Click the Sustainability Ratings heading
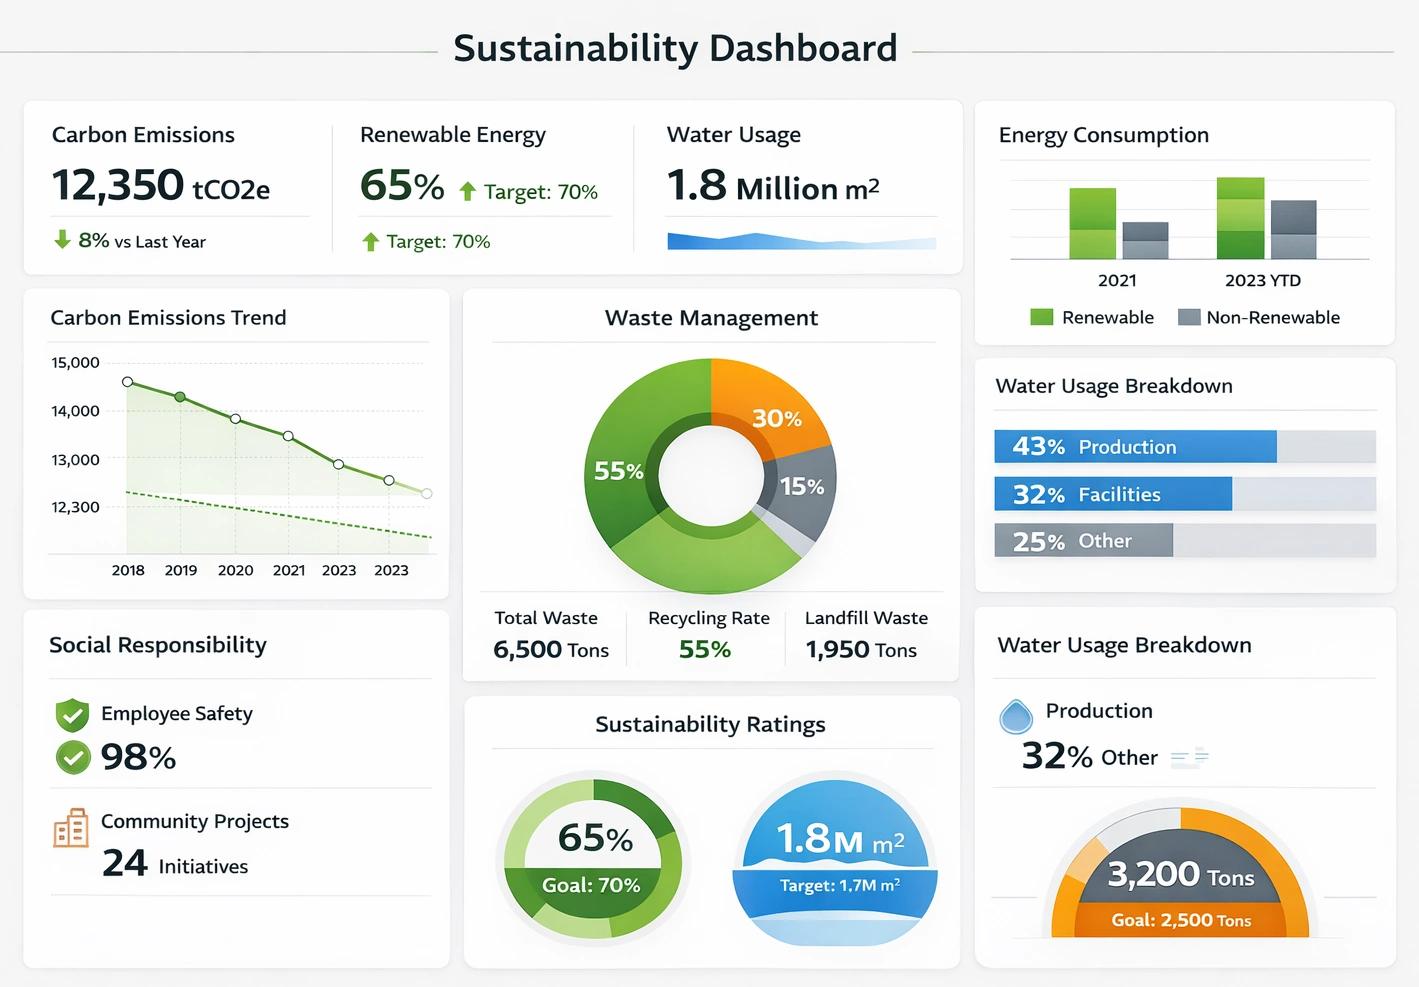Viewport: 1419px width, 987px height. (x=710, y=724)
